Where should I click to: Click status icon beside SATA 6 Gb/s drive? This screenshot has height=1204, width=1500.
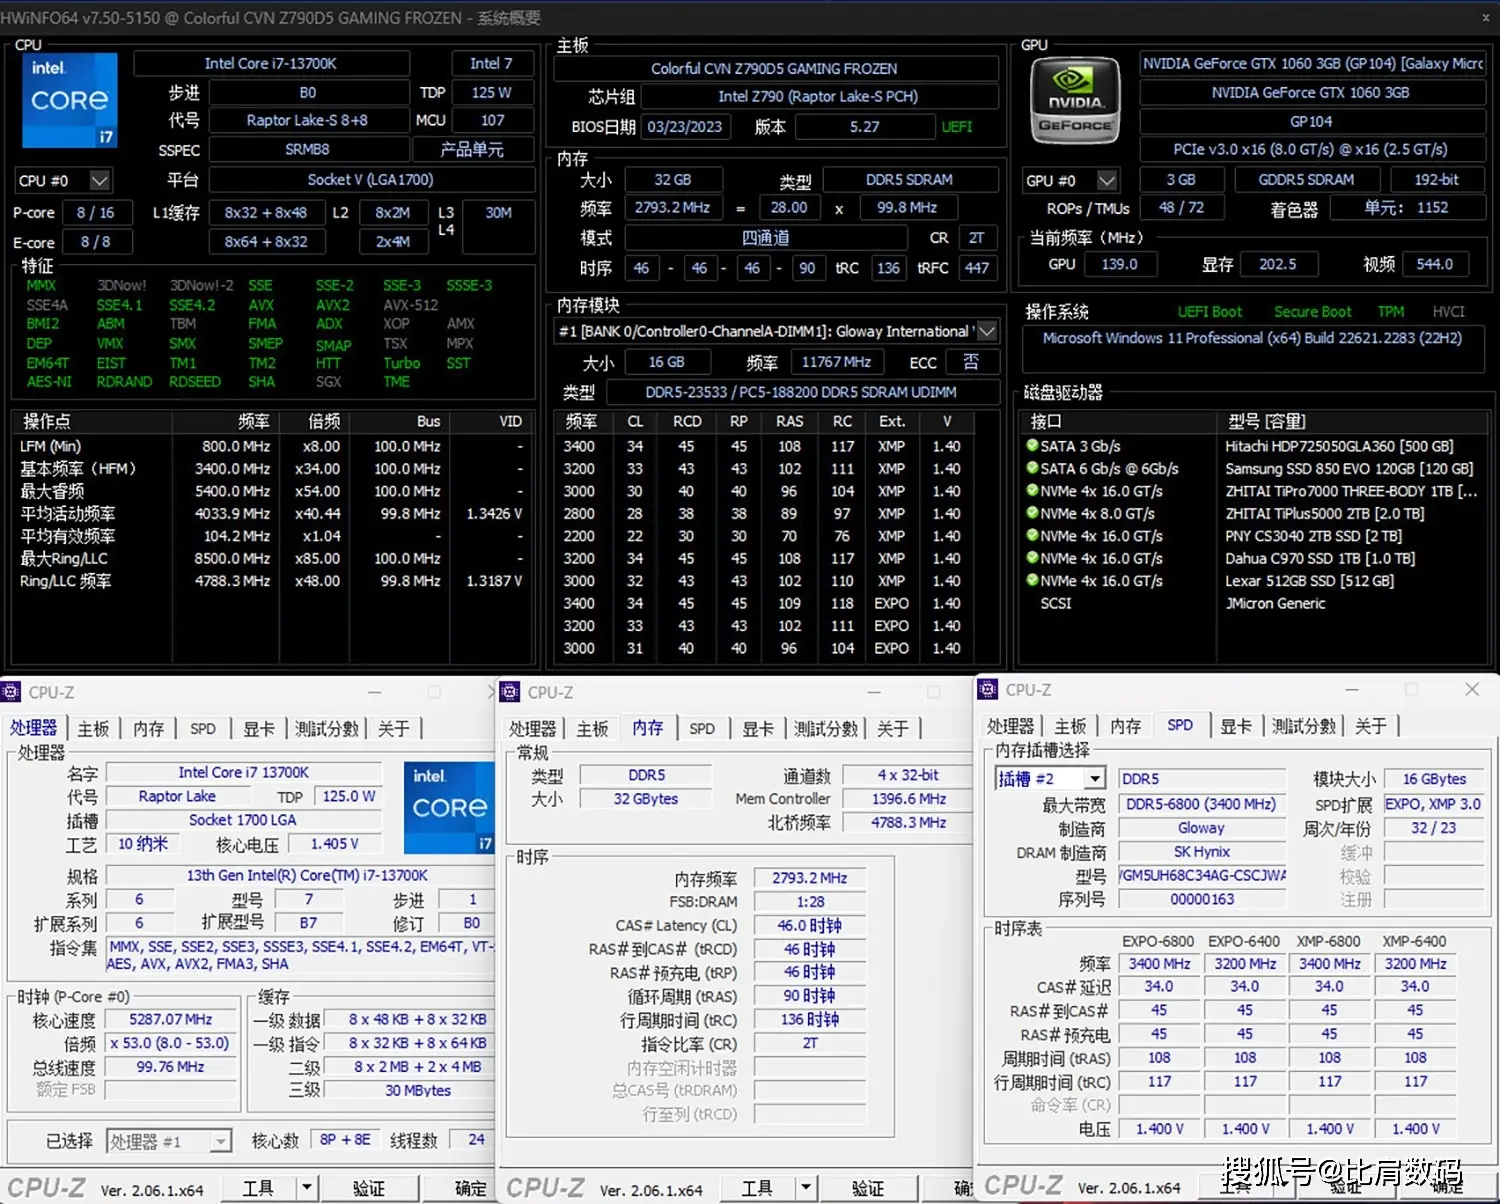[x=1032, y=468]
